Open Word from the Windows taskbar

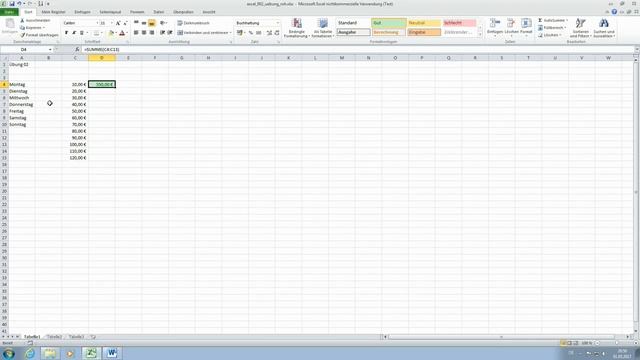tap(111, 353)
